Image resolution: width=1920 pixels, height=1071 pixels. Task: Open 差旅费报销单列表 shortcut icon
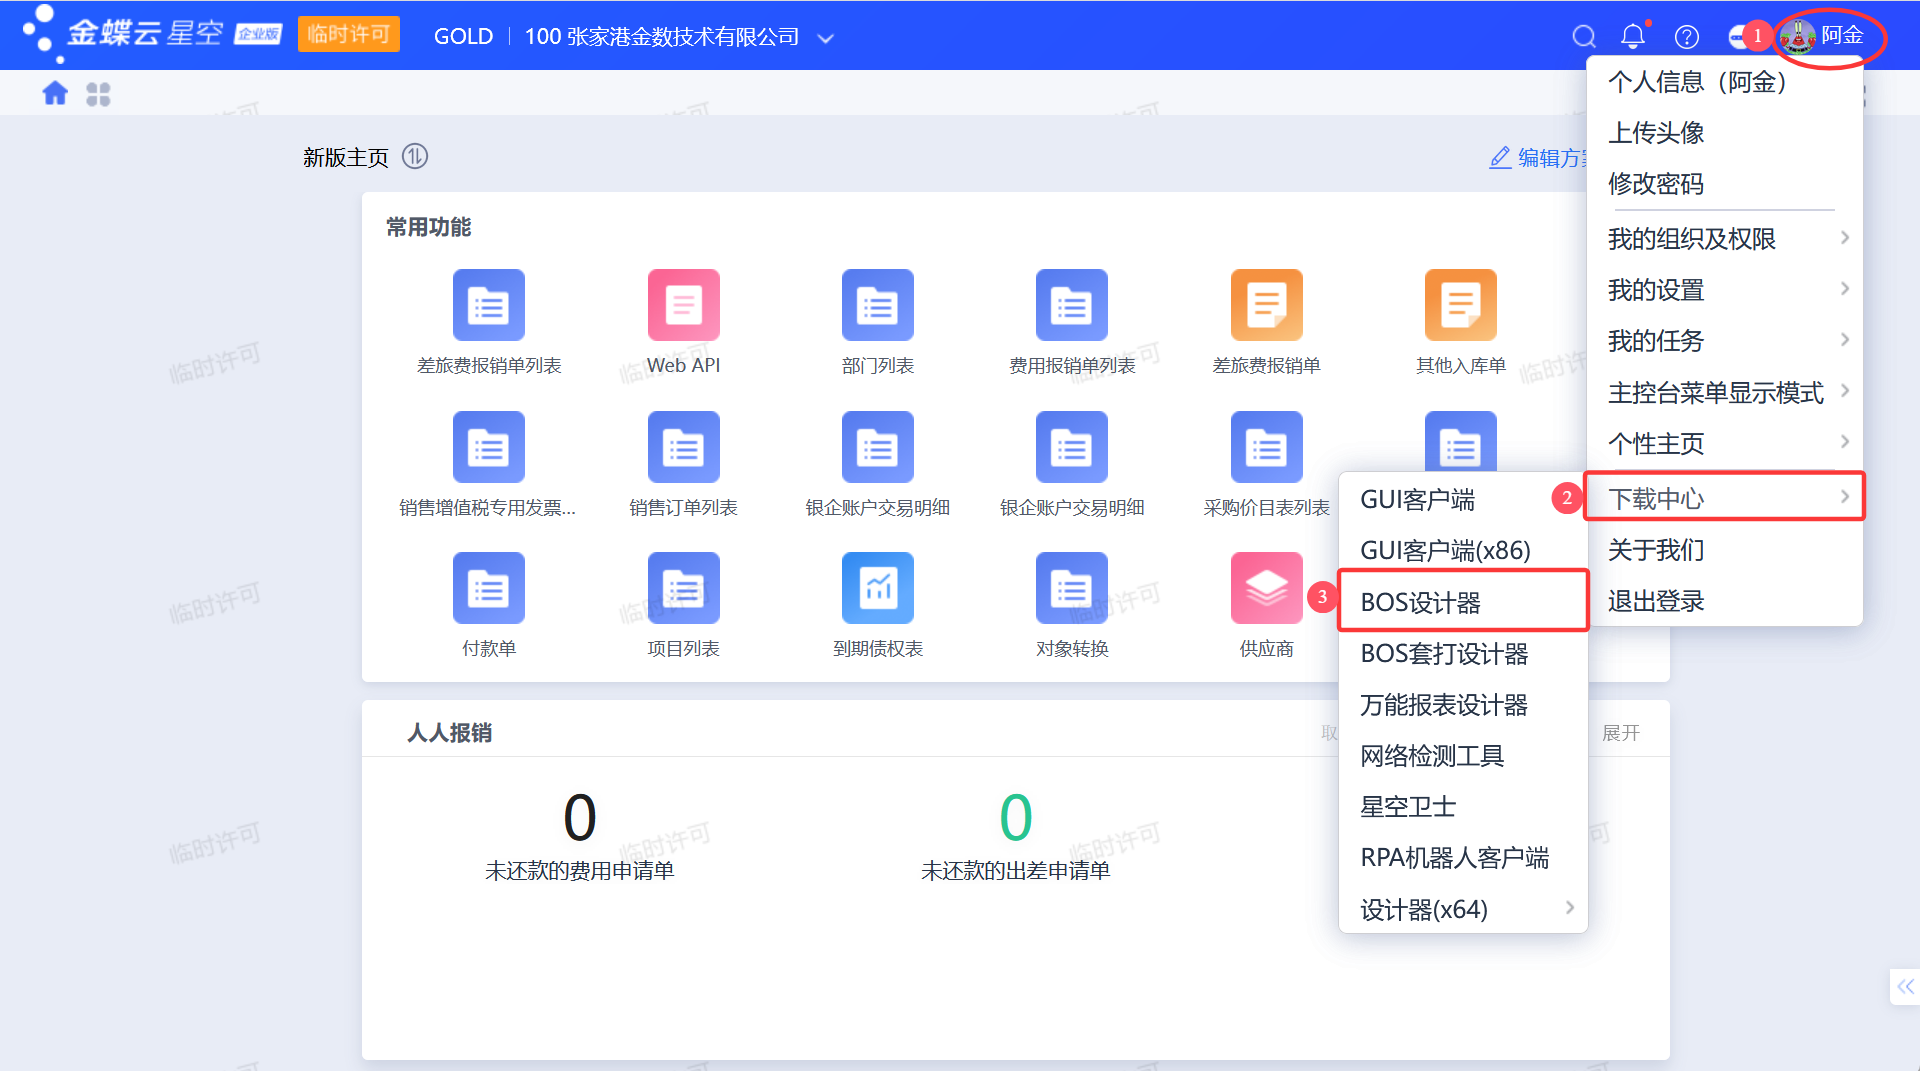click(x=489, y=305)
